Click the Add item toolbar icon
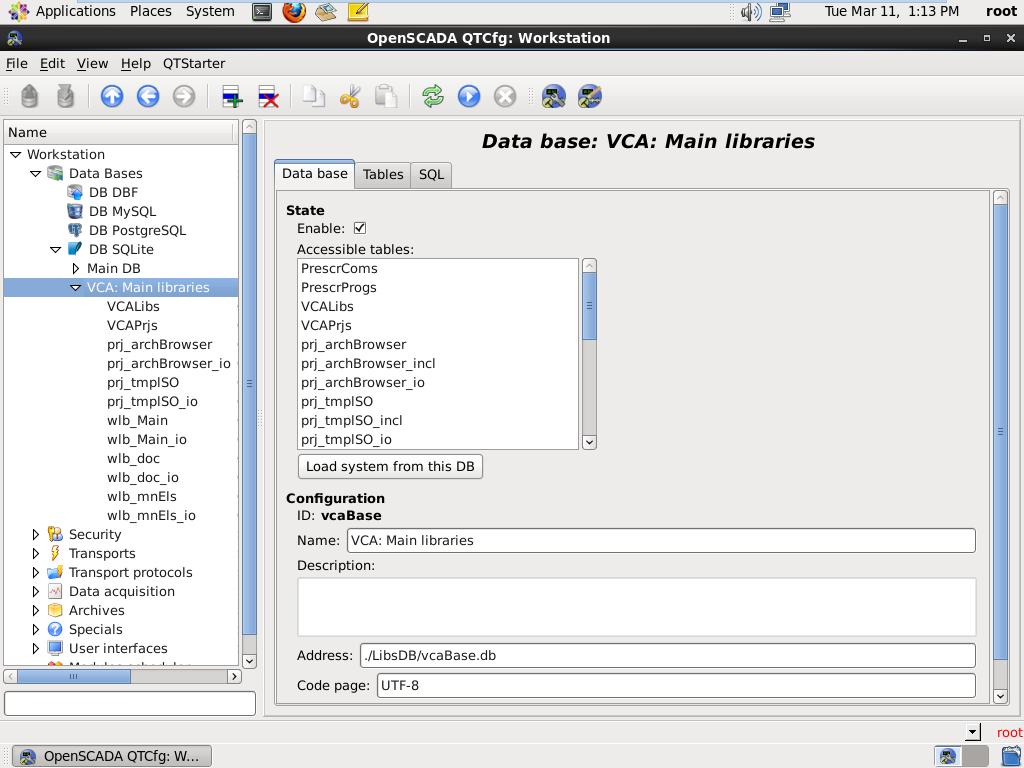This screenshot has width=1024, height=768. pyautogui.click(x=232, y=96)
